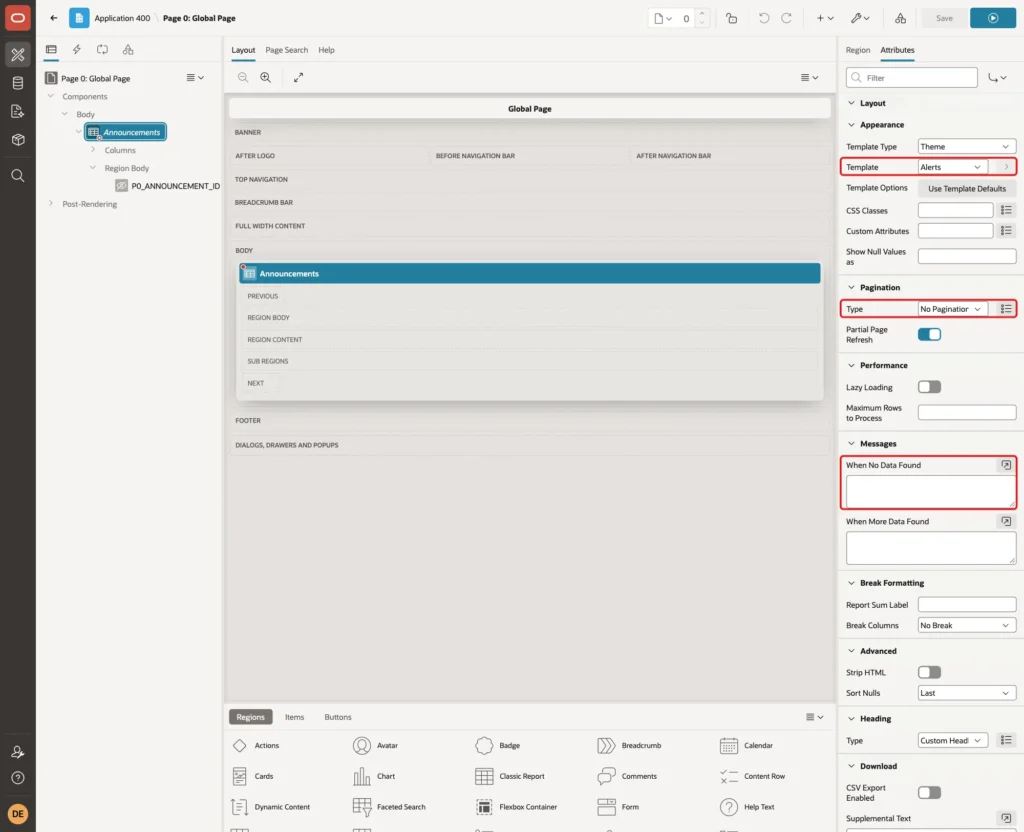Click the Oracle APEX home logo
This screenshot has width=1024, height=832.
[x=18, y=18]
